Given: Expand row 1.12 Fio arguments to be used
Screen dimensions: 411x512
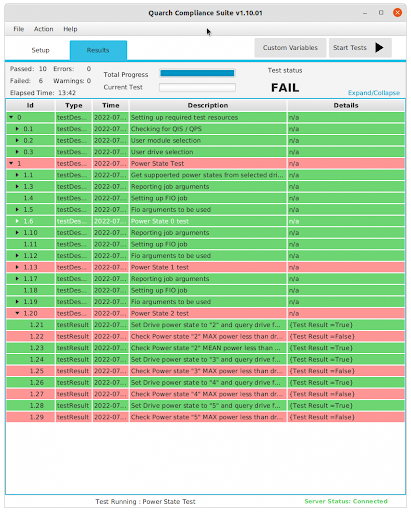Looking at the screenshot, I should tap(17, 256).
